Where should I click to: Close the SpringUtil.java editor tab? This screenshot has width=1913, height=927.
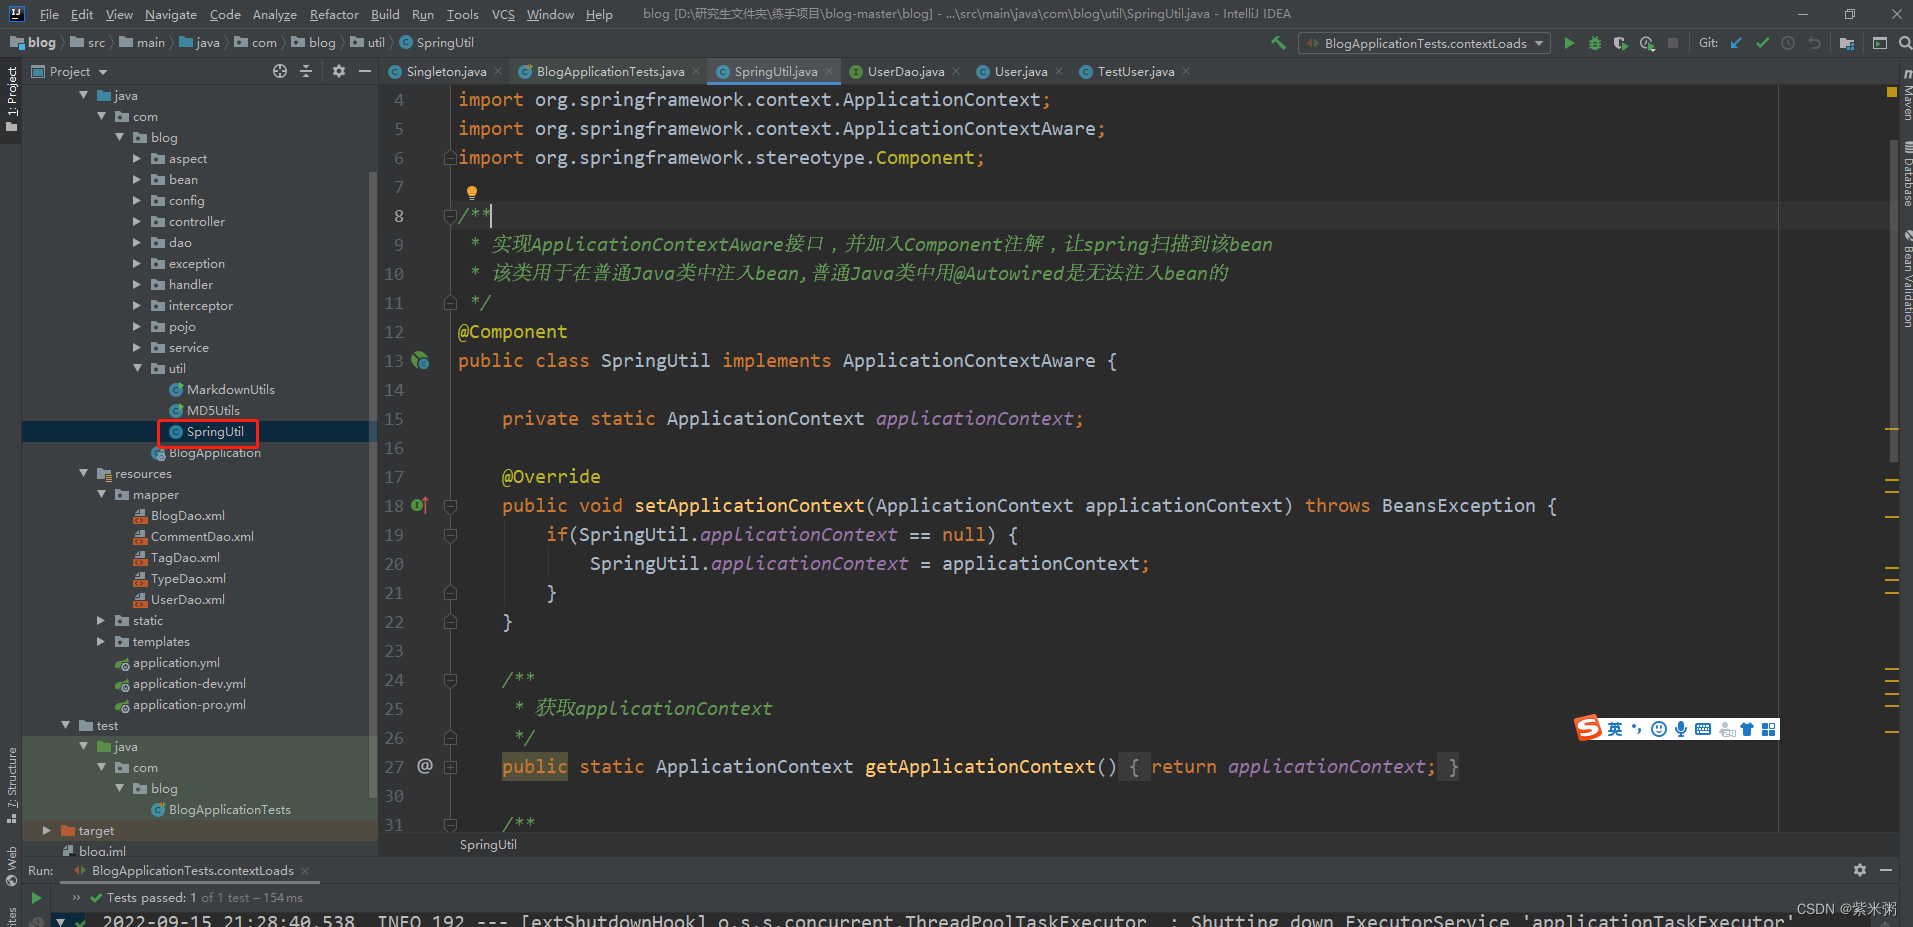tap(829, 71)
